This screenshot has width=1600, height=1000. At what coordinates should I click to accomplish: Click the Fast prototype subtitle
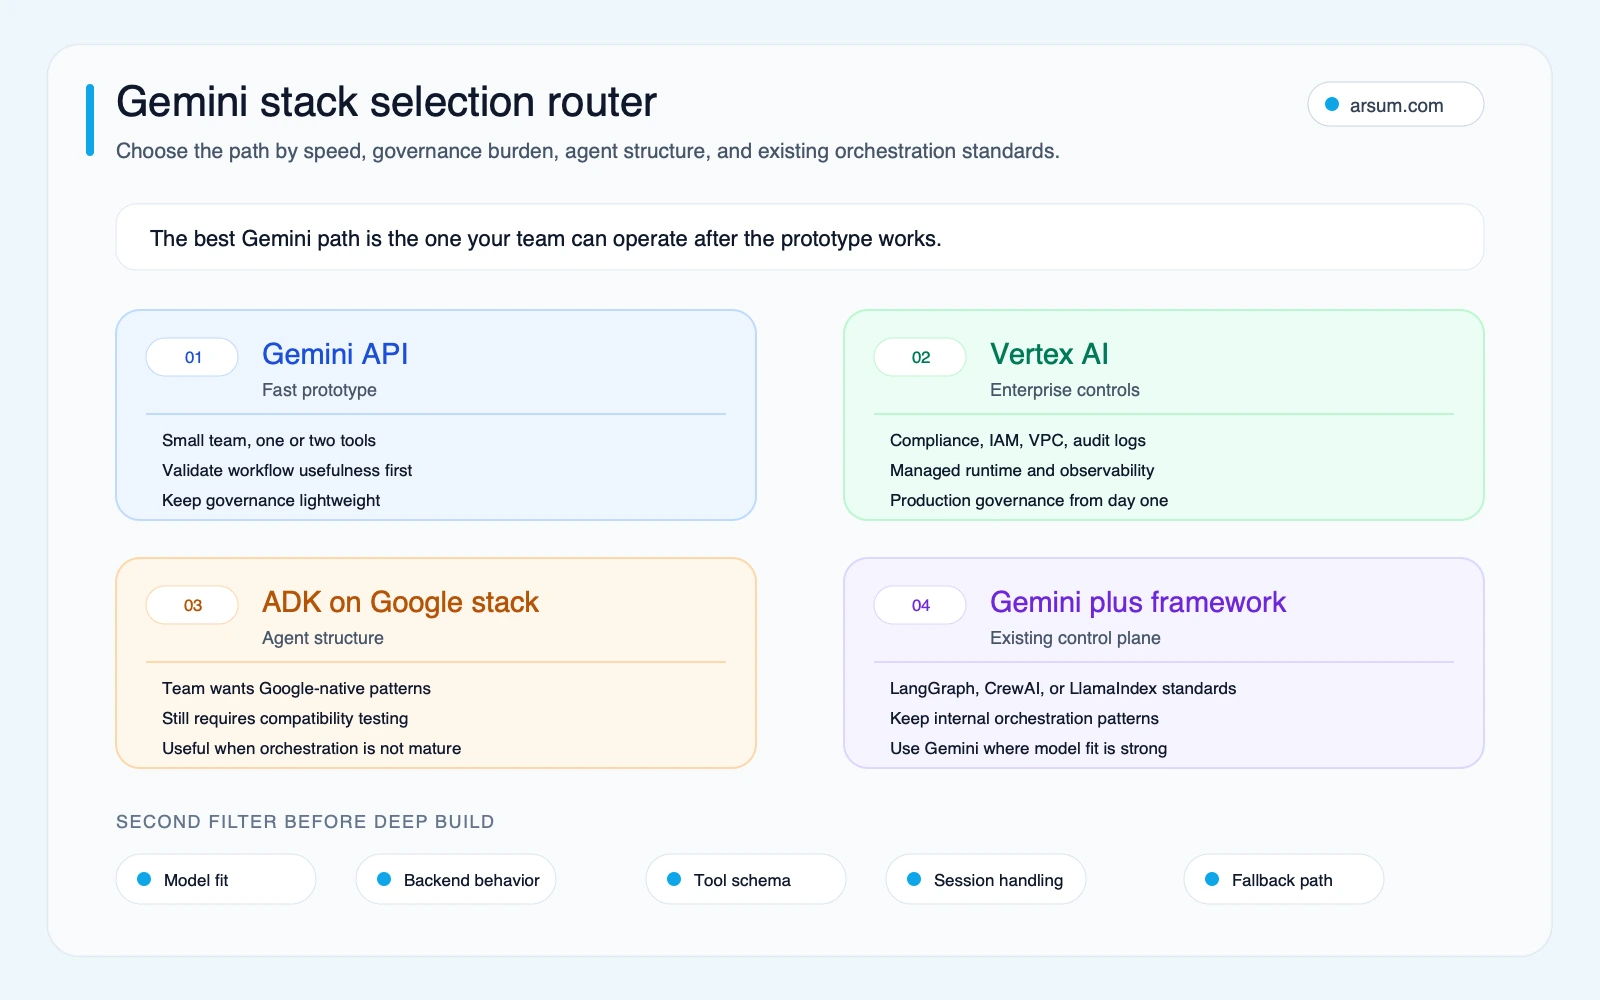click(x=319, y=390)
